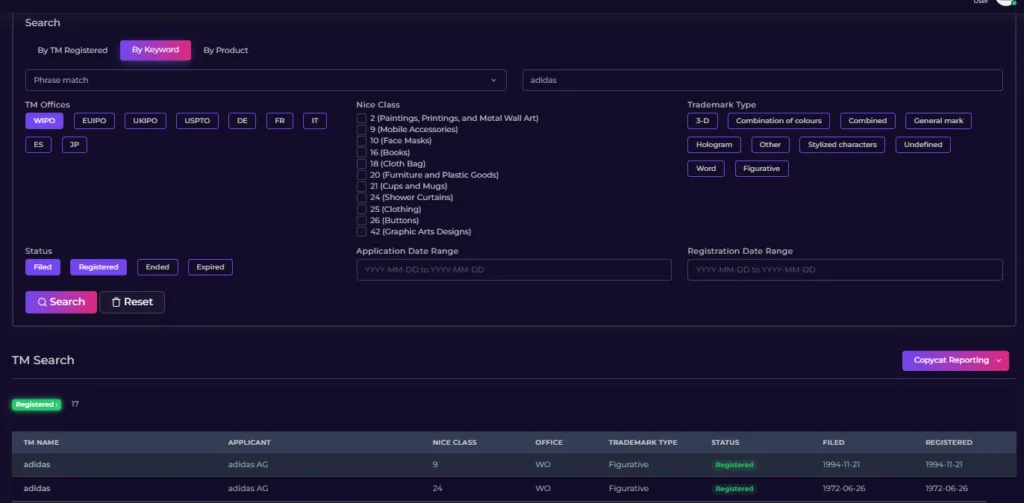Toggle the Expired status filter
This screenshot has width=1024, height=503.
coord(210,267)
